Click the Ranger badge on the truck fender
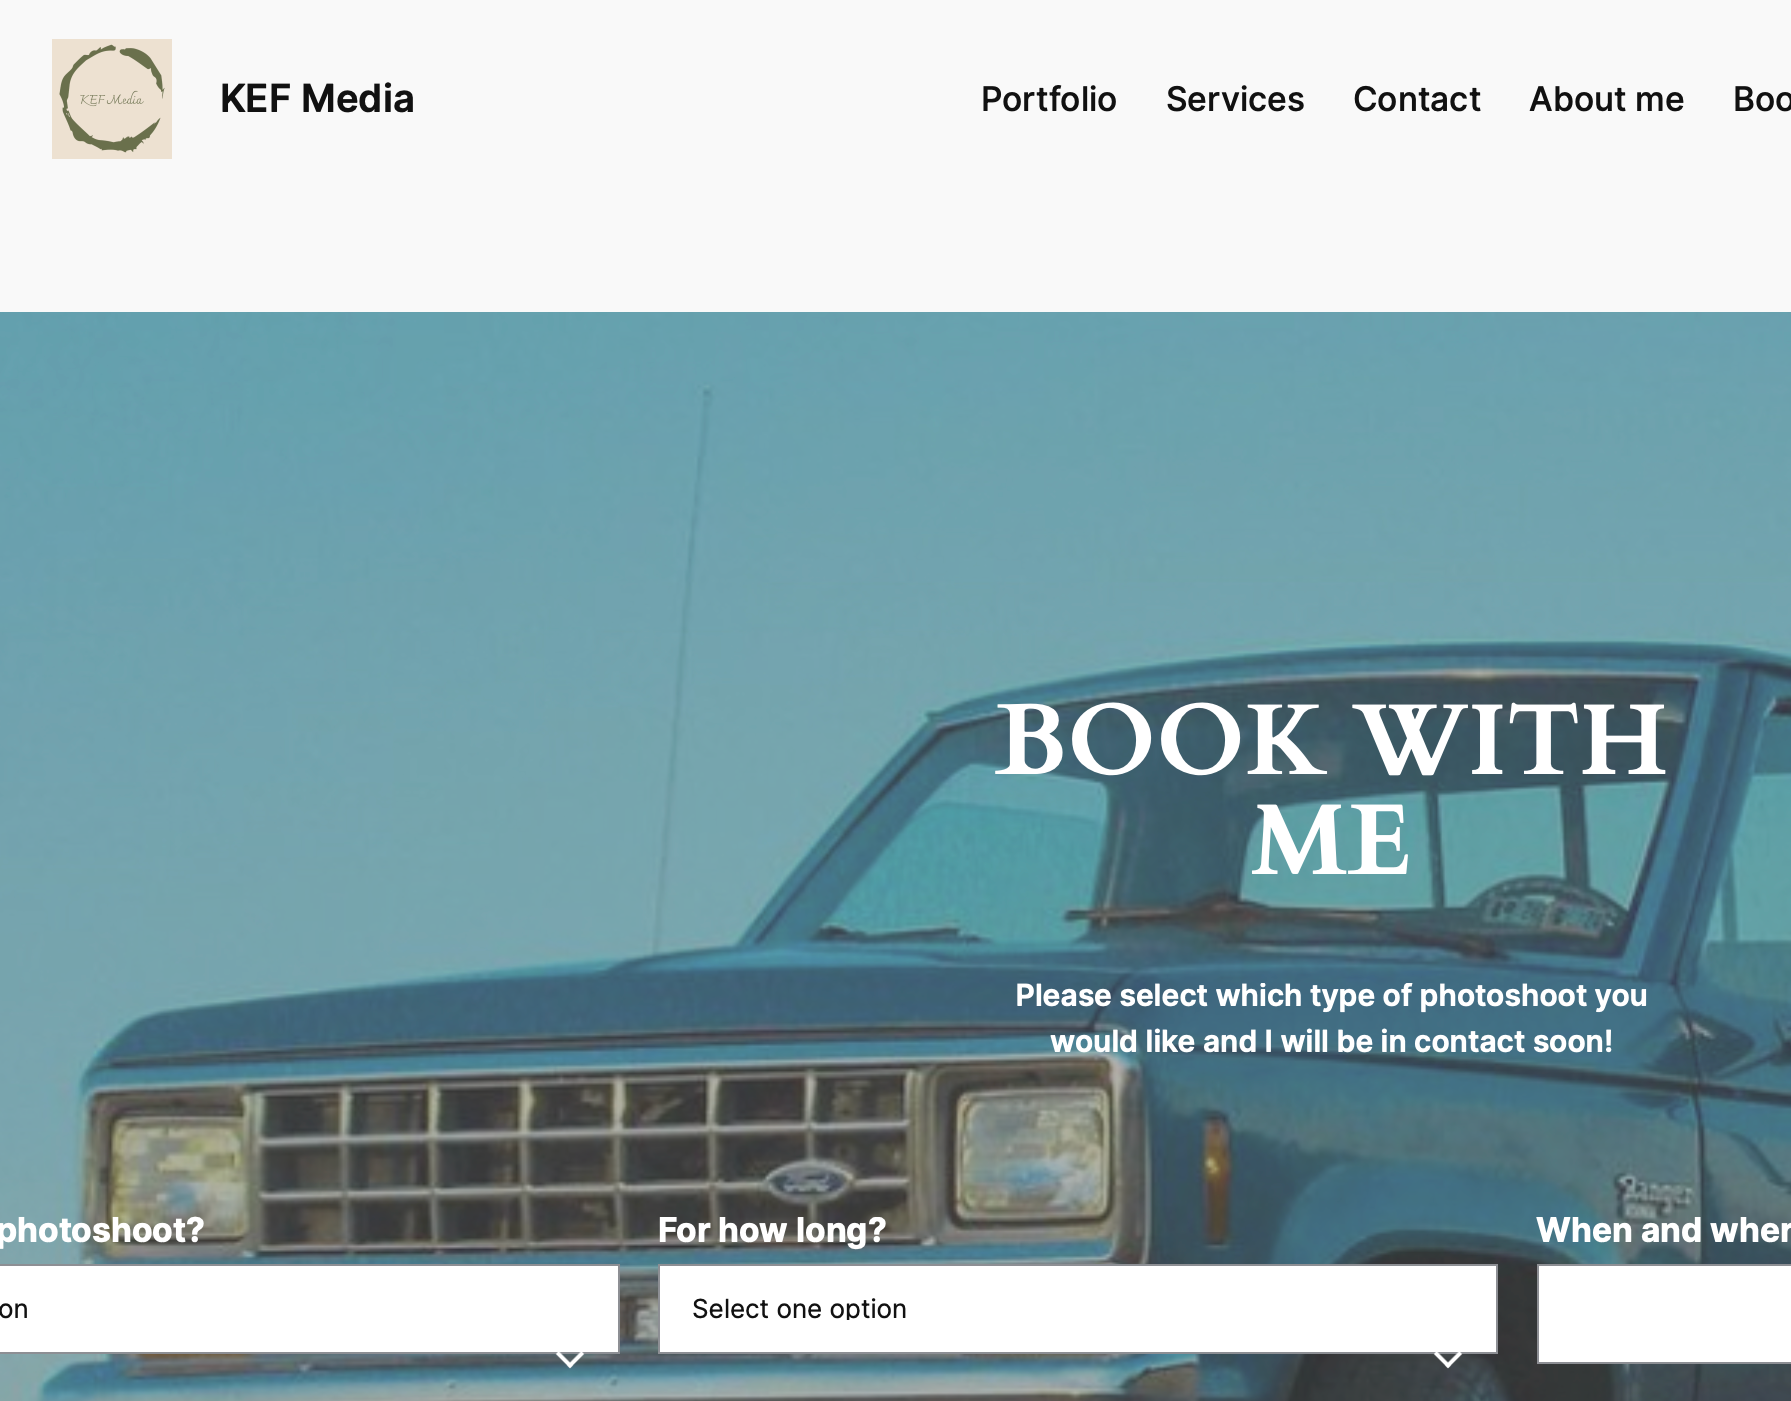Image resolution: width=1791 pixels, height=1401 pixels. (1655, 1195)
